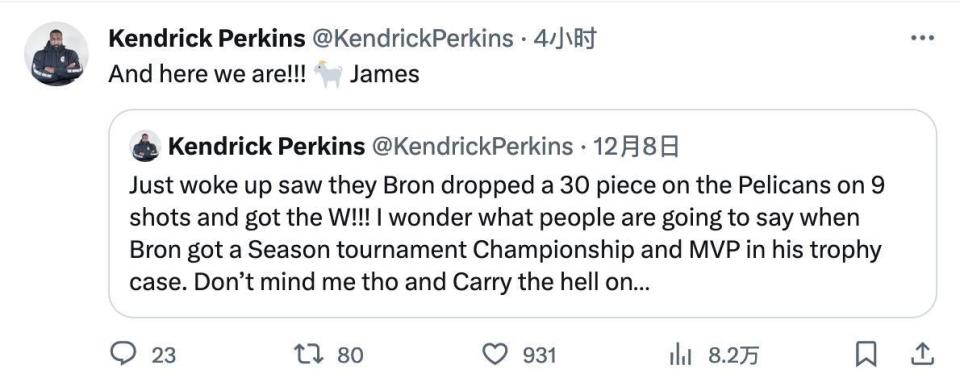
Task: Click the 80 retweets count
Action: tap(350, 355)
